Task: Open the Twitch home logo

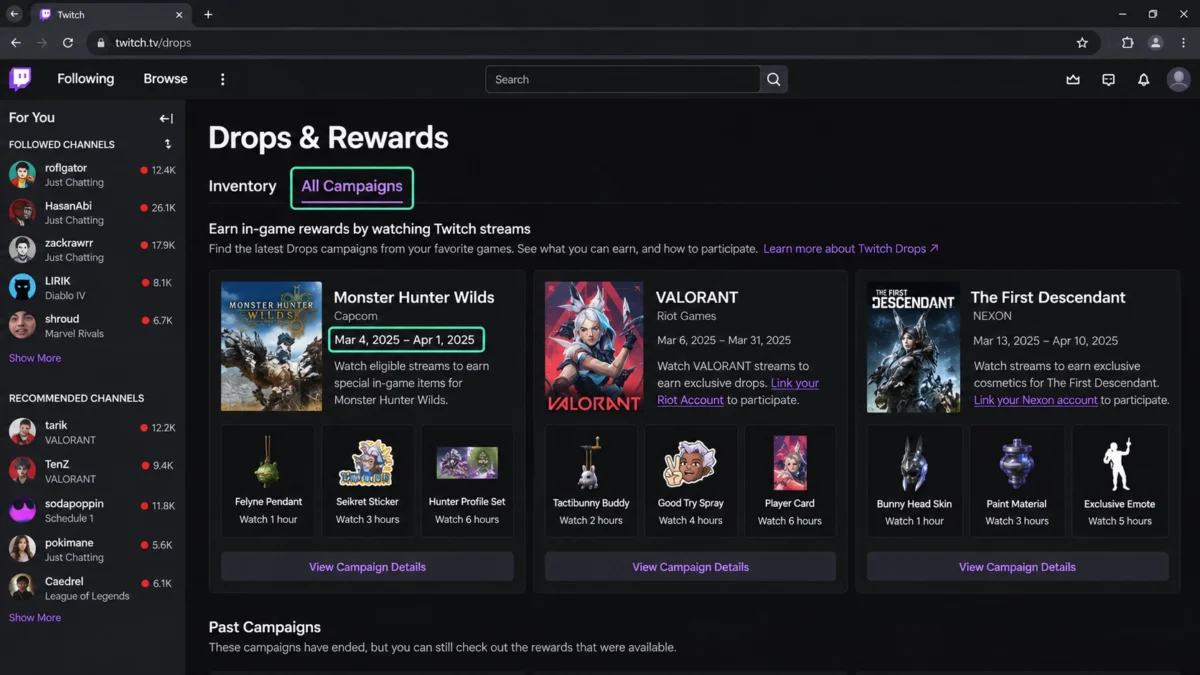Action: tap(20, 79)
